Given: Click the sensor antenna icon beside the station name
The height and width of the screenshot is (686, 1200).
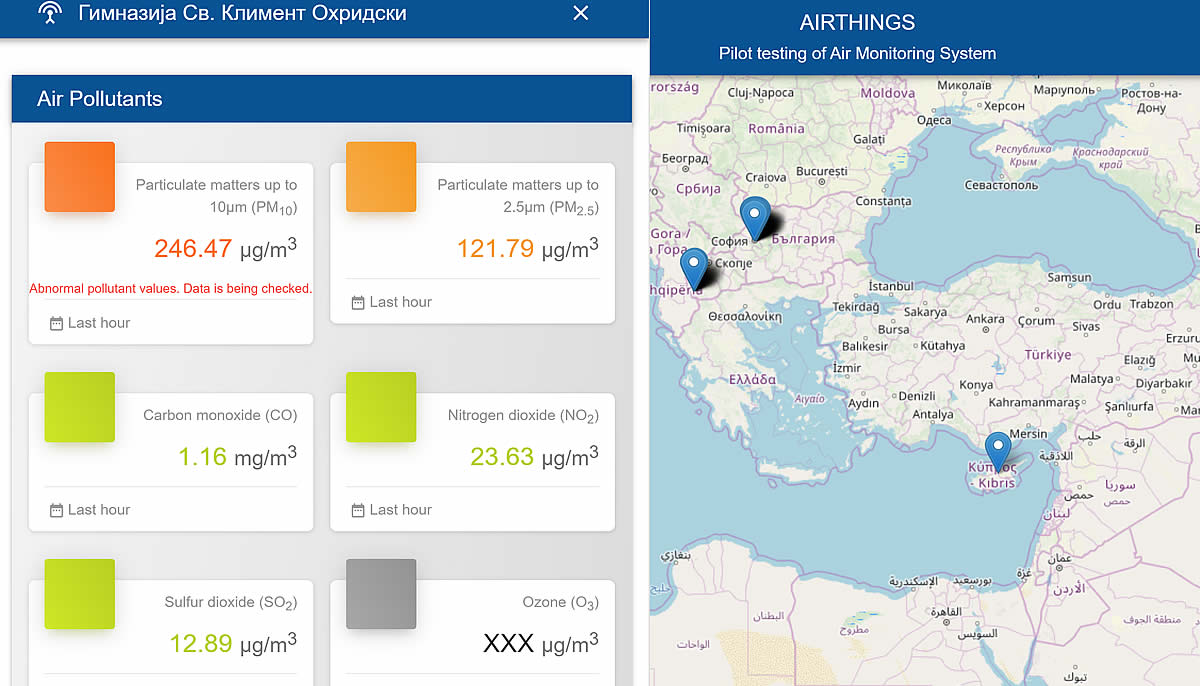Looking at the screenshot, I should (48, 13).
